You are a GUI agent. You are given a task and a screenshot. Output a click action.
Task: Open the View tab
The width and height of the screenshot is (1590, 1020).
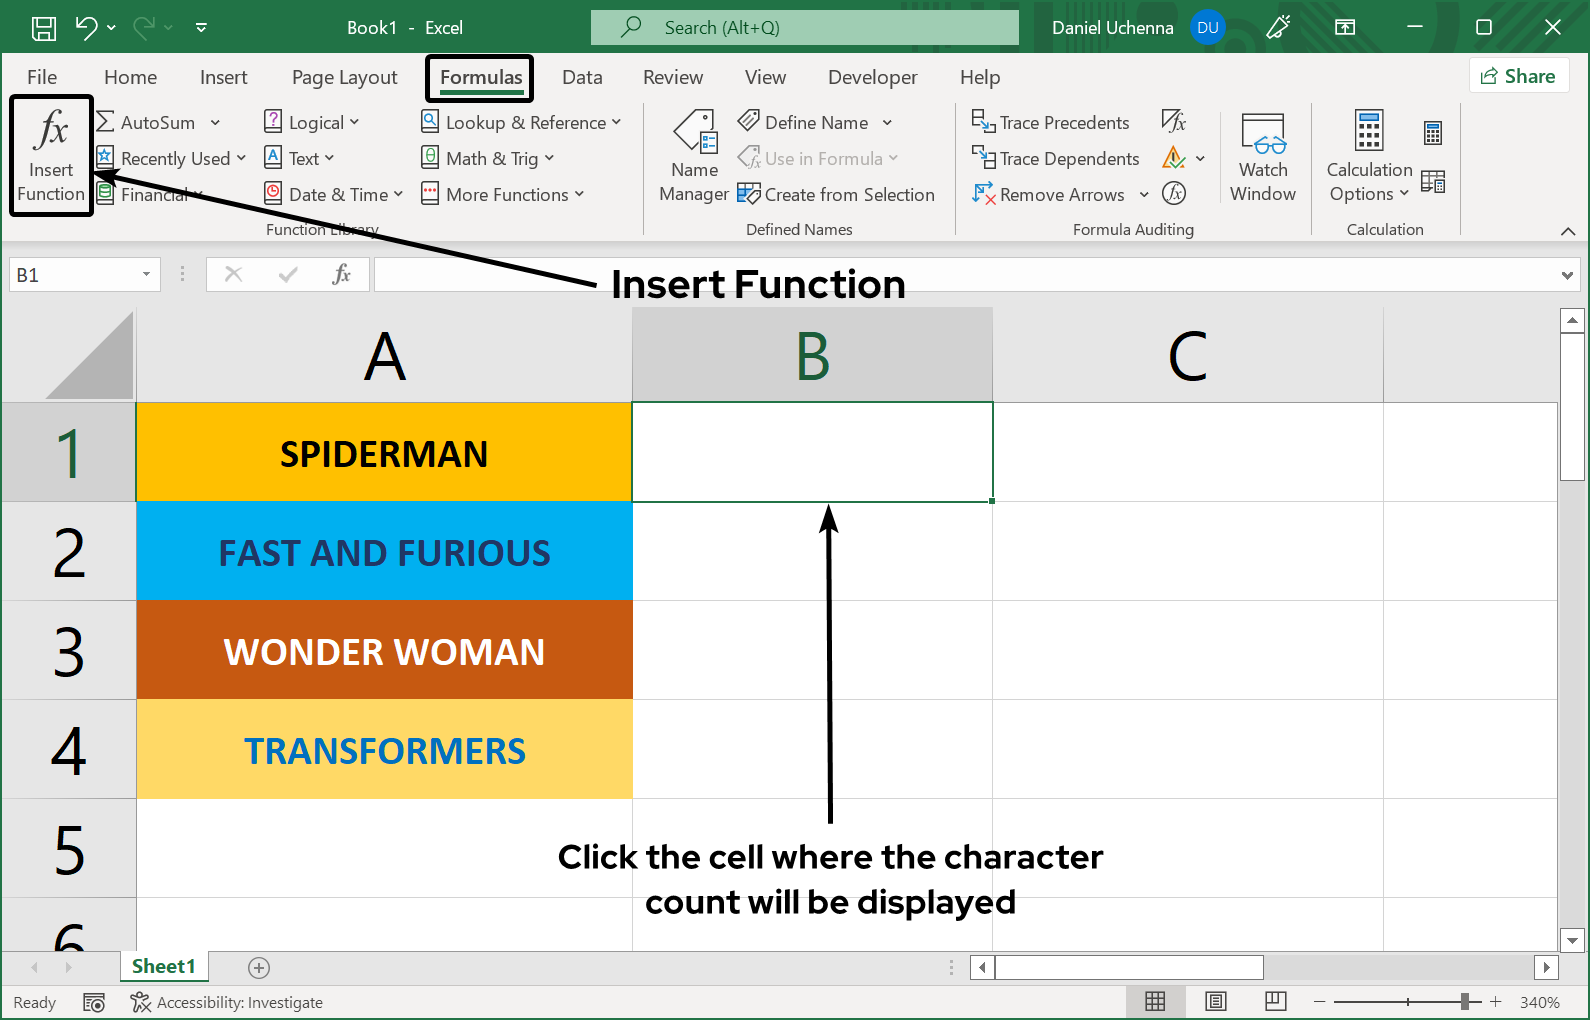click(765, 77)
